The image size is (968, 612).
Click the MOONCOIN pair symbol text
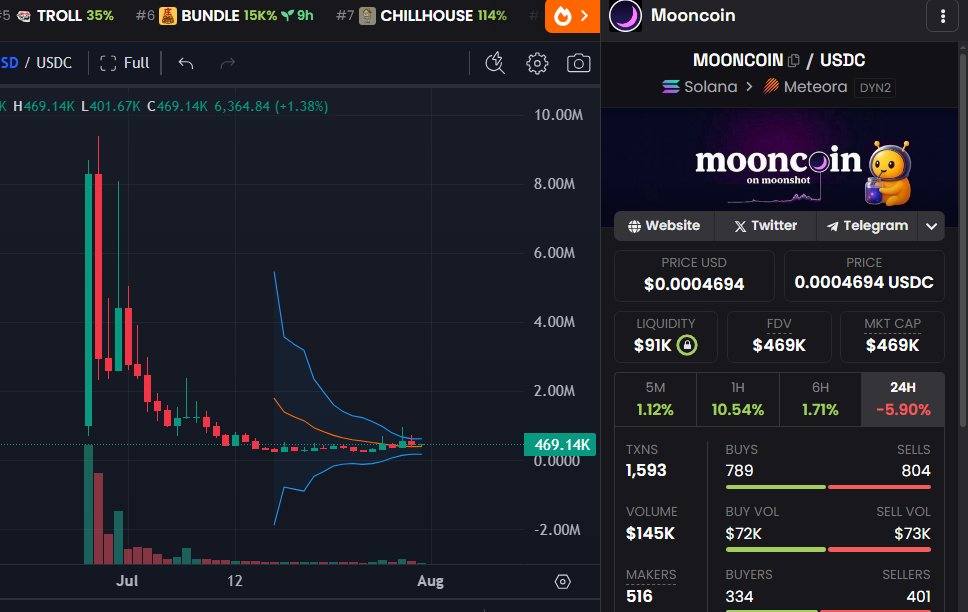pos(738,61)
